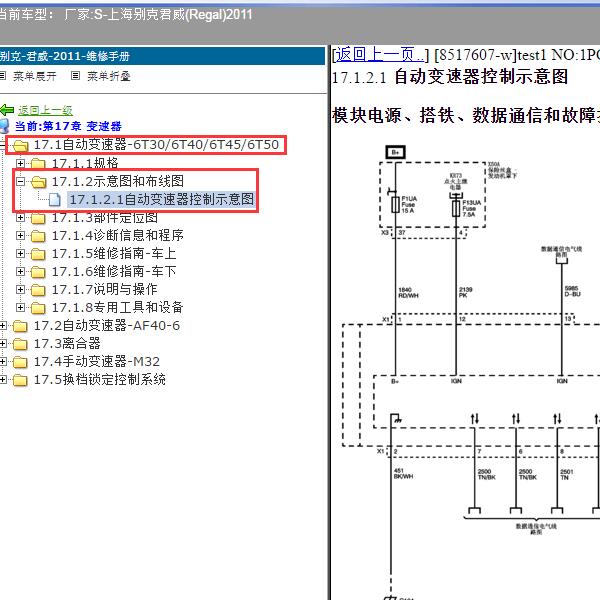Viewport: 600px width, 600px height.
Task: Collapse the 17.1.2示意图和布线图 node
Action: click(20, 181)
